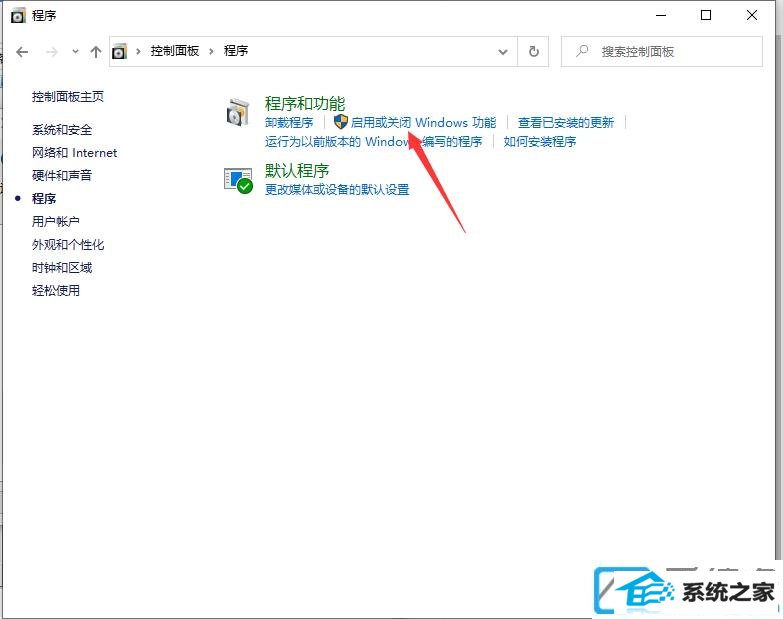
Task: Click the 默认程序 icon with green check
Action: pos(238,180)
